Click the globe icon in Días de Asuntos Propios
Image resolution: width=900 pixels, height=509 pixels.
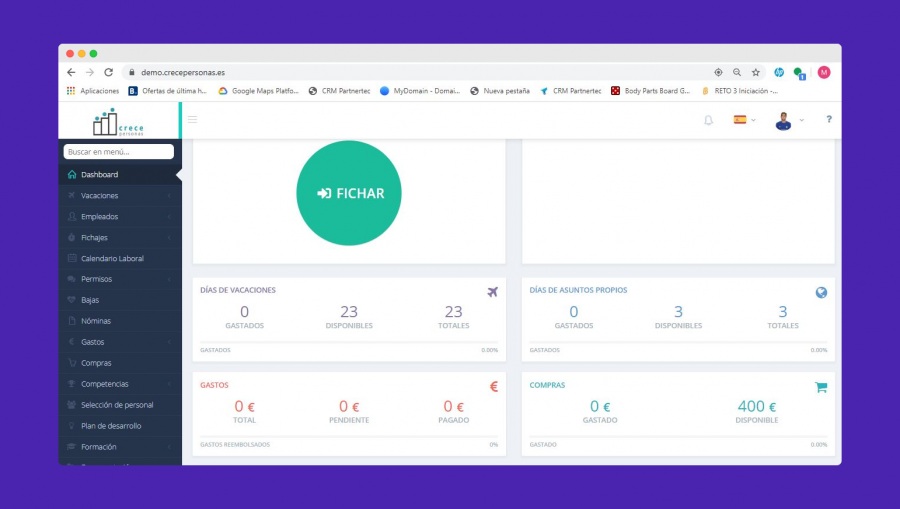pos(821,292)
